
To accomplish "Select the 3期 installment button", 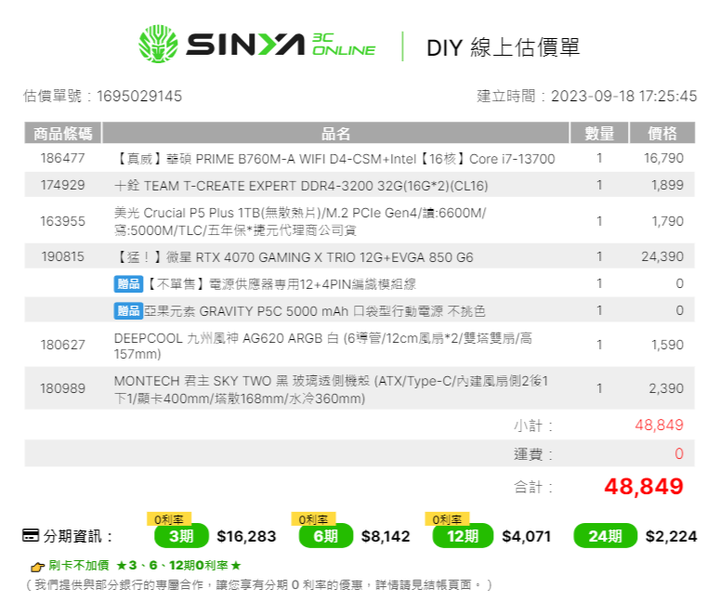I will (x=181, y=536).
